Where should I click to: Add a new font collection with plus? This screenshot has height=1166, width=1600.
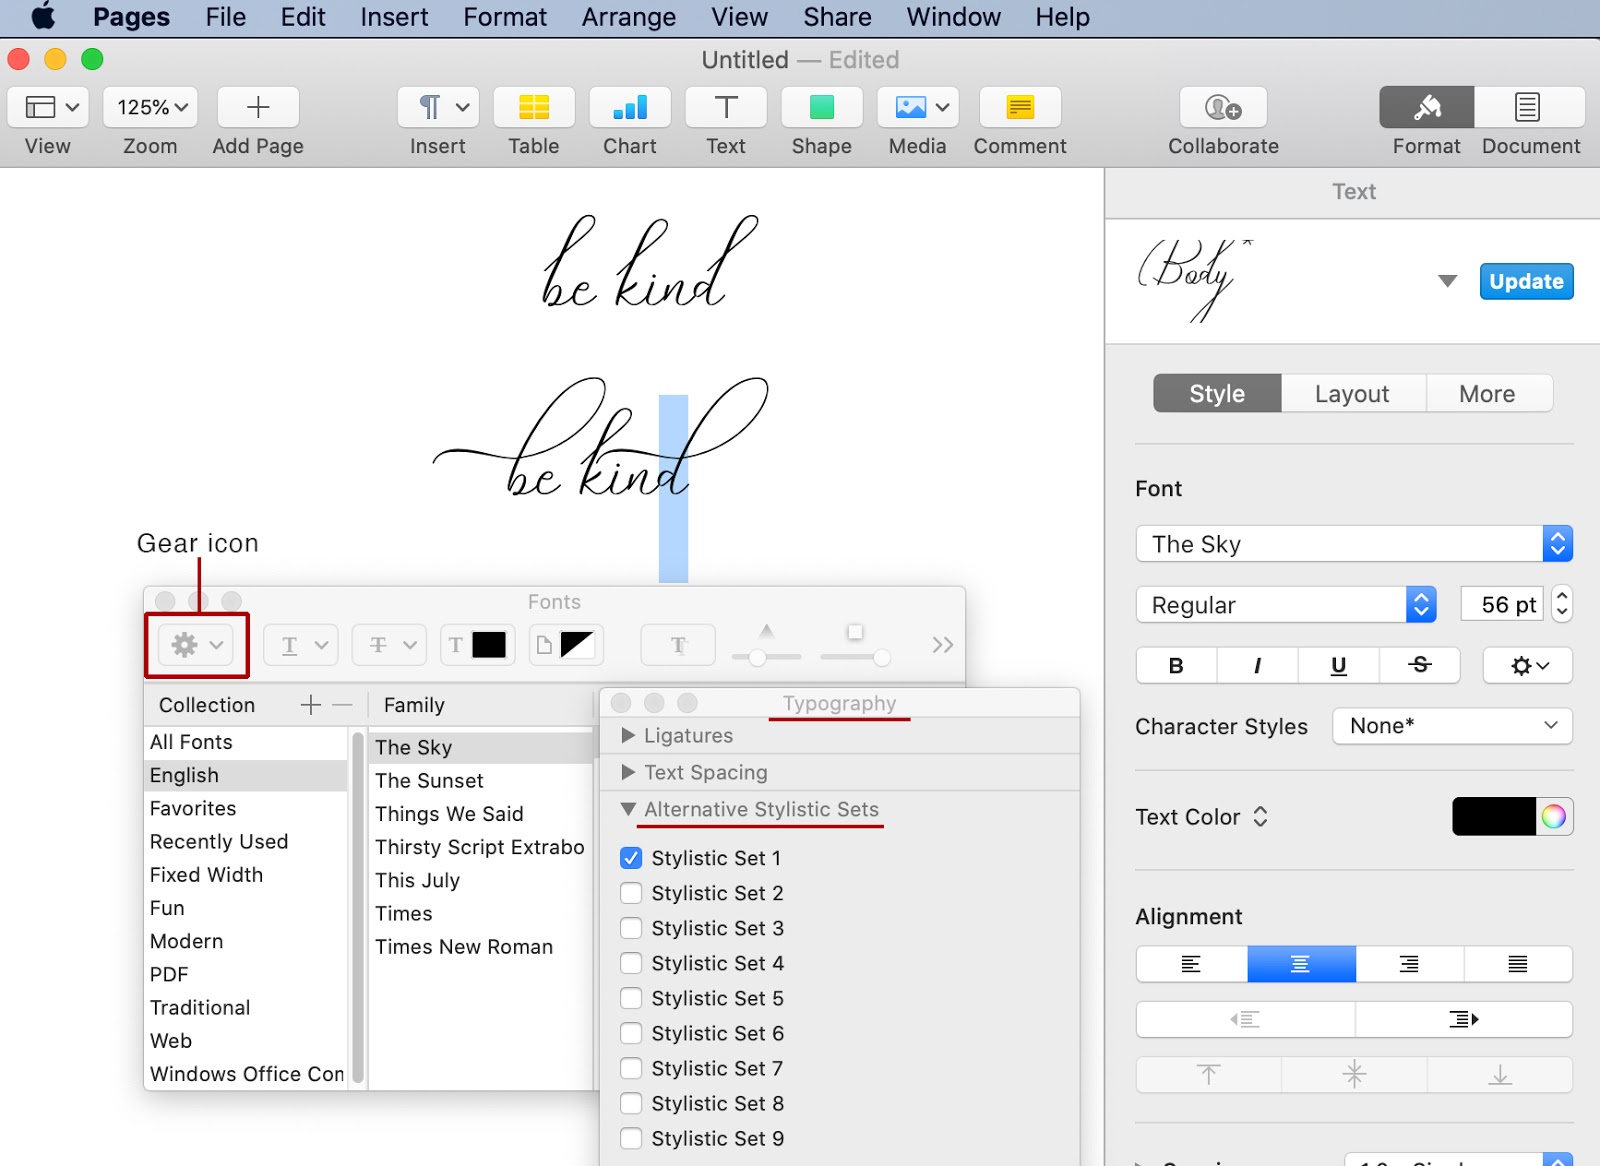[310, 705]
